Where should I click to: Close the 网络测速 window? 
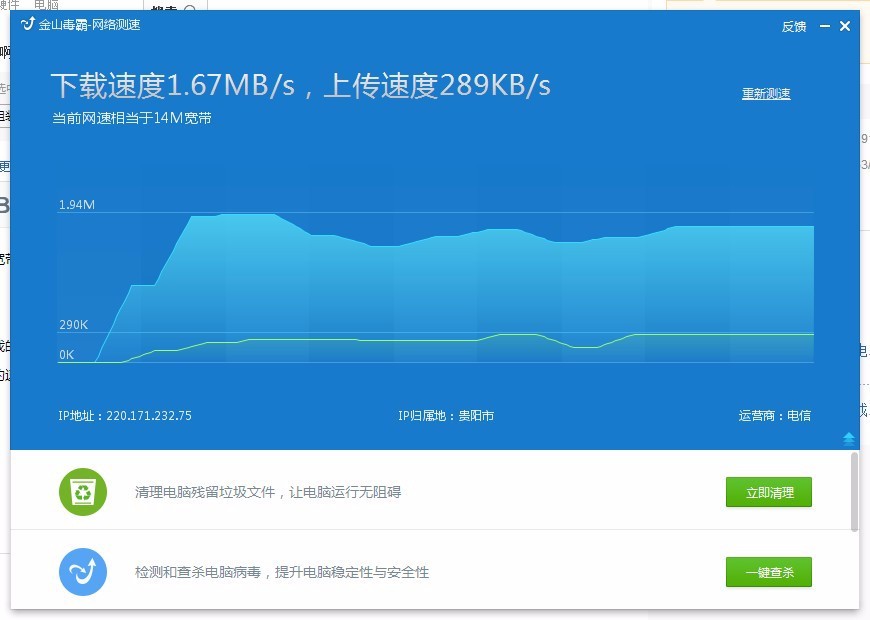[x=844, y=26]
